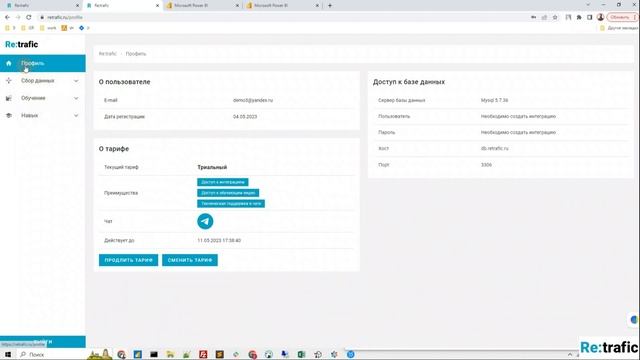
Task: Expand the Обучение sidebar section
Action: [76, 98]
